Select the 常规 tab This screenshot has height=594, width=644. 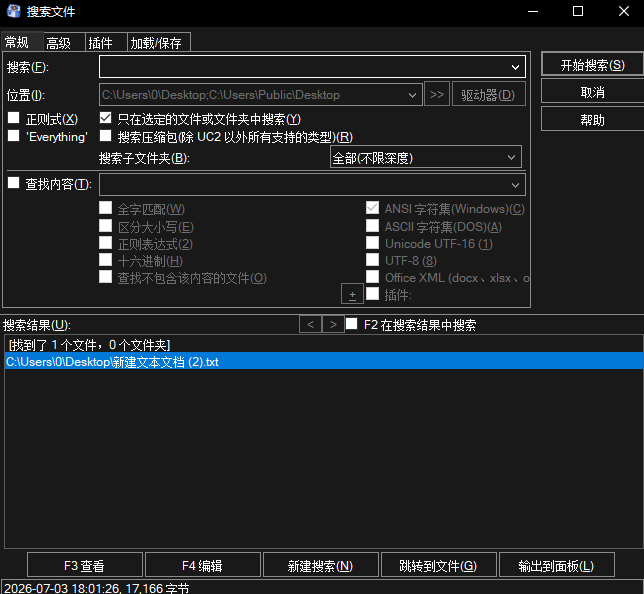pyautogui.click(x=22, y=41)
